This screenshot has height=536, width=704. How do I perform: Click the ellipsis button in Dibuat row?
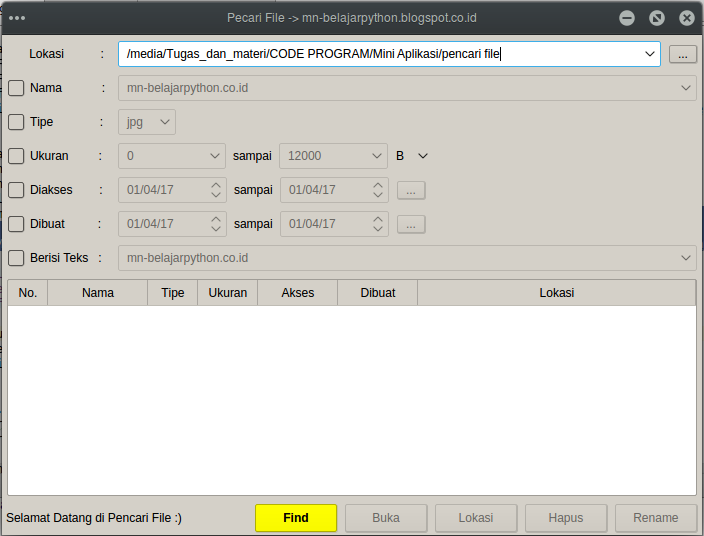411,224
